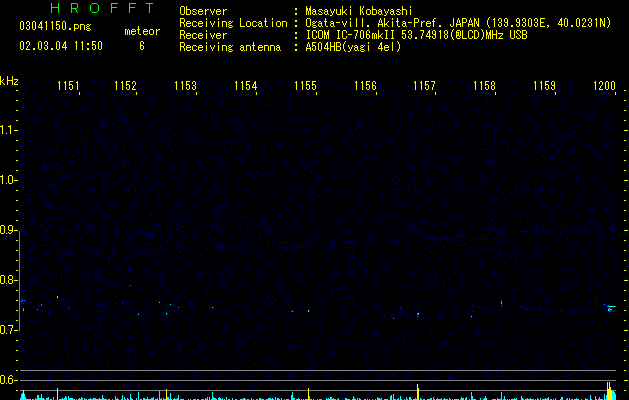Image resolution: width=629 pixels, height=400 pixels.
Task: Click observer name Masayuki Kobayashi
Action: [358, 11]
